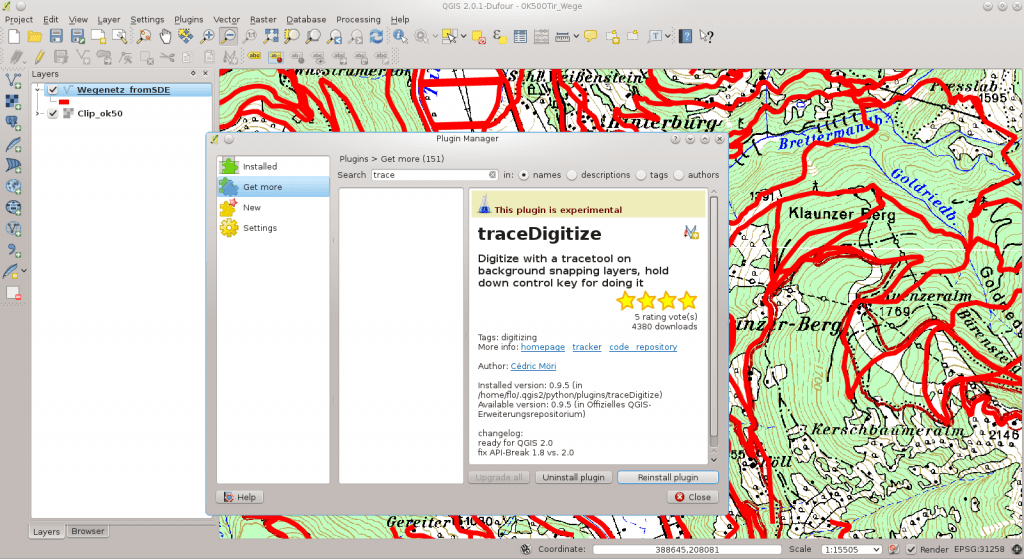
Task: Expand the Clip_ok50 layer tree node
Action: [38, 114]
